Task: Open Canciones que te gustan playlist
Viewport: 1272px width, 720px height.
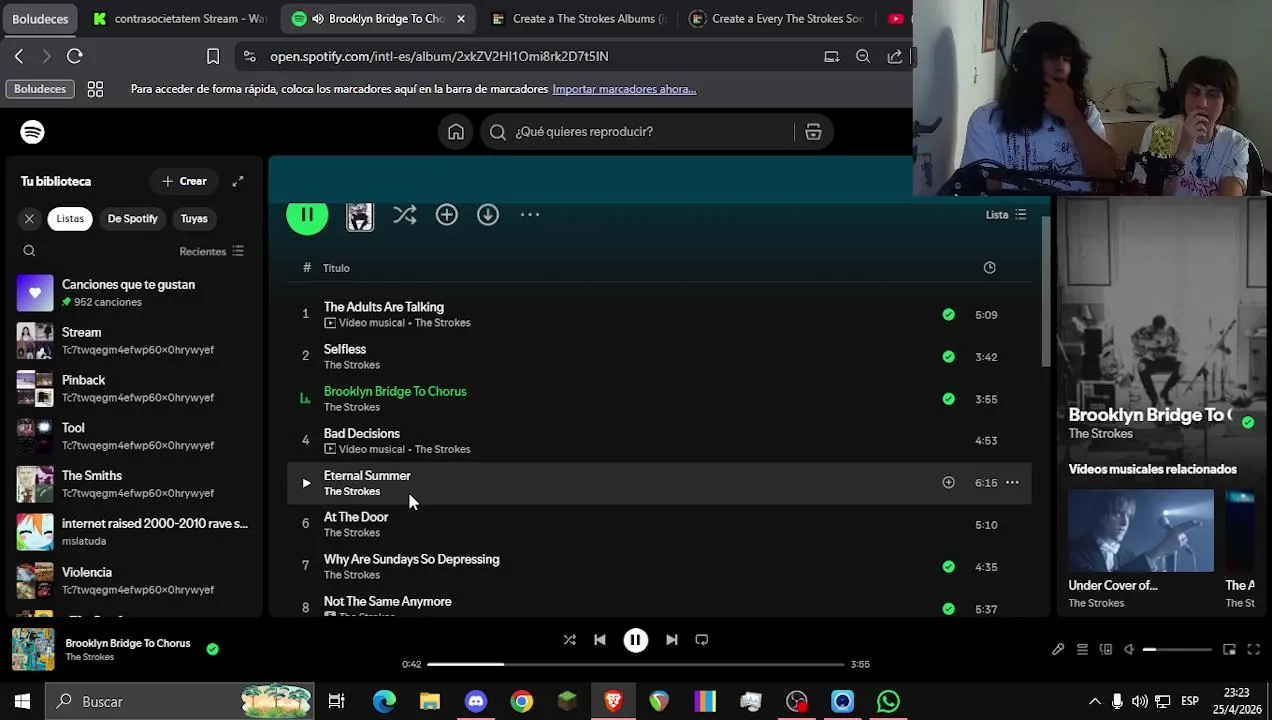Action: click(x=135, y=293)
